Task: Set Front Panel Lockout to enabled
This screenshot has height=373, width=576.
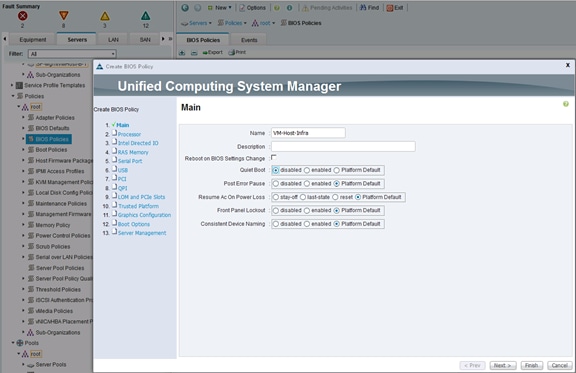Action: click(307, 211)
